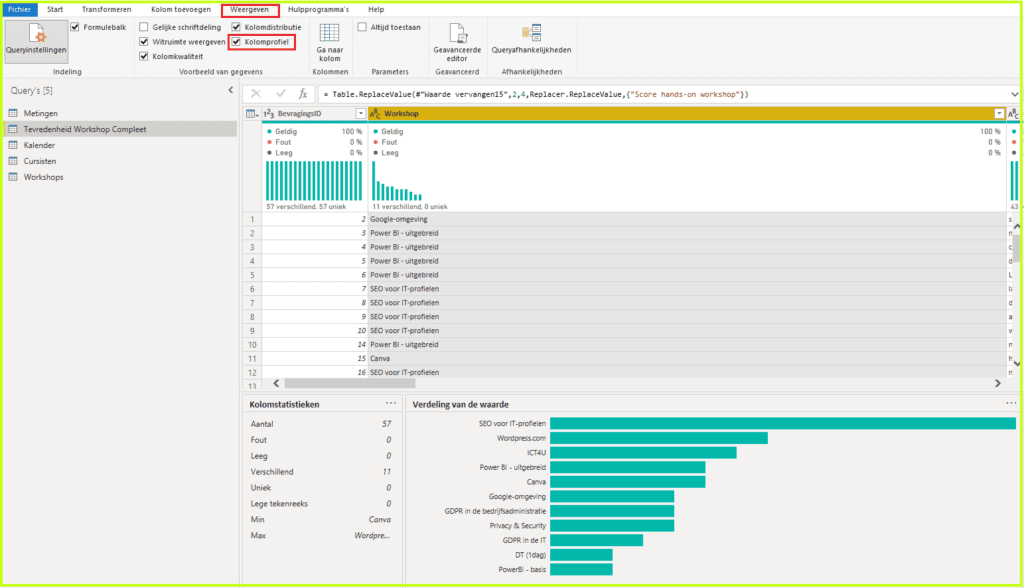Viewport: 1024px width, 588px height.
Task: Open the Geavanceerde editor
Action: pos(457,42)
